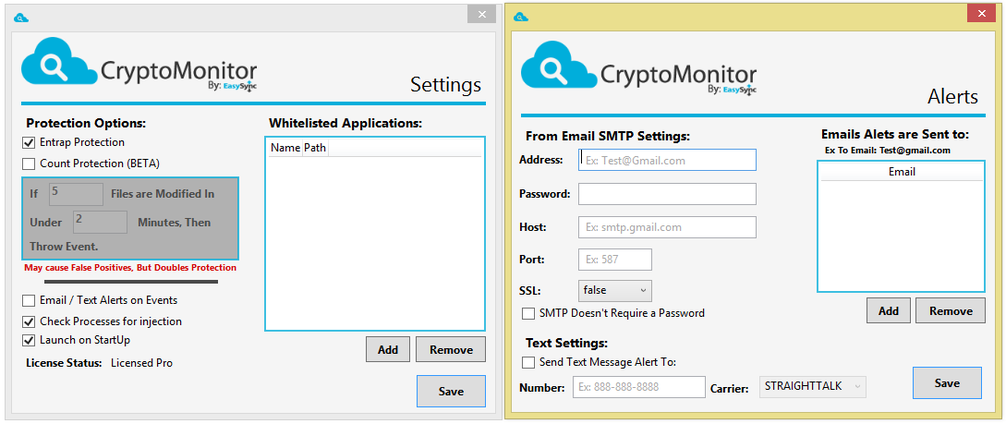Click Remove under Whitelisted Applications

click(x=450, y=350)
